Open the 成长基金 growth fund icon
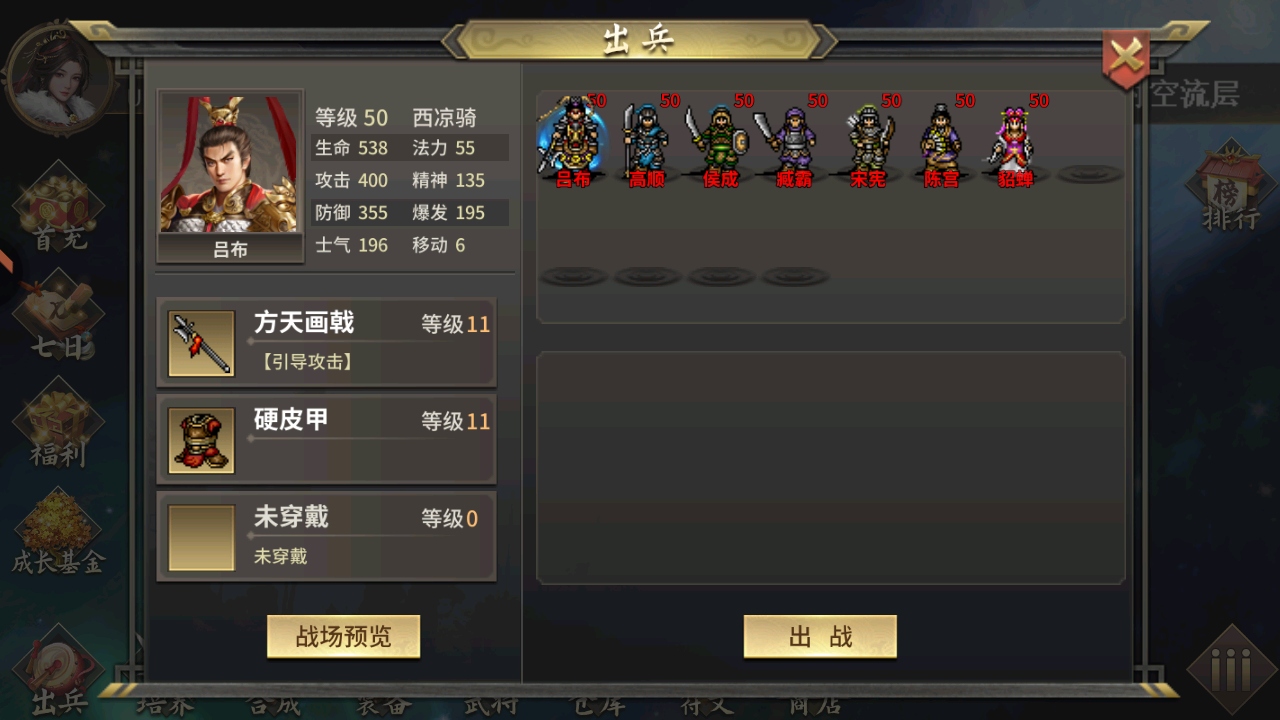This screenshot has width=1280, height=720. click(x=58, y=534)
